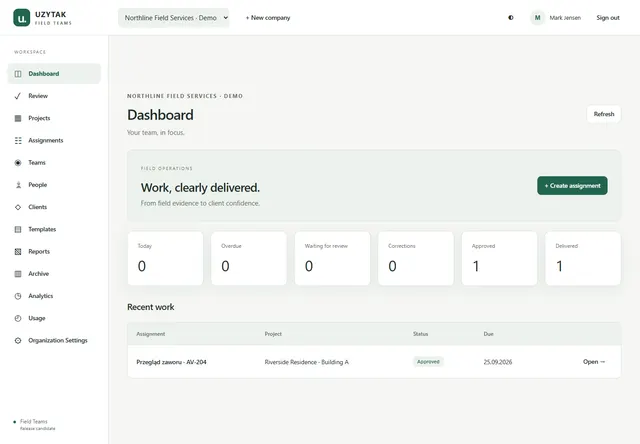Select the Corrections stat card
Screen dimensions: 640x444
[416, 258]
